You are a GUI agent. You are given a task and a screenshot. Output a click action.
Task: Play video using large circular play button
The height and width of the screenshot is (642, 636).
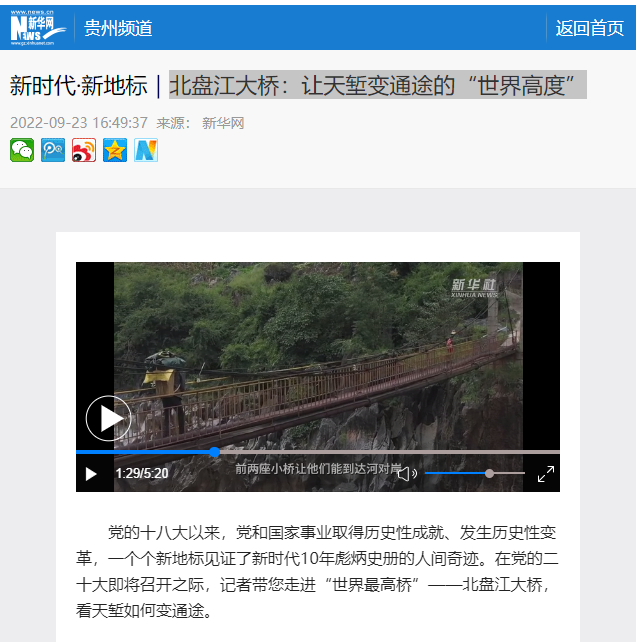(109, 418)
